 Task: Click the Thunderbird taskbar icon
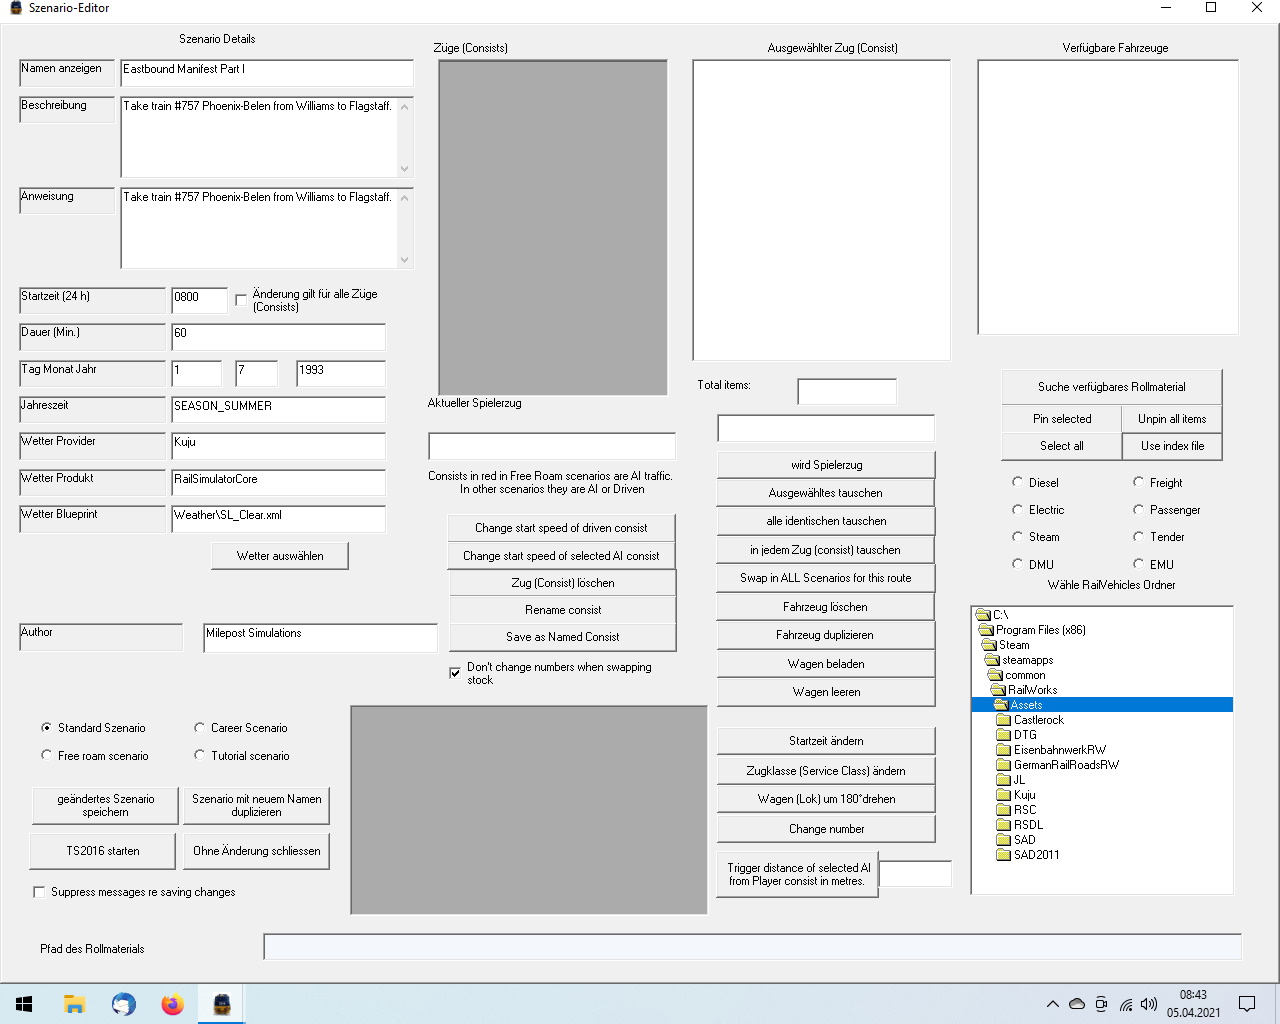(123, 1004)
